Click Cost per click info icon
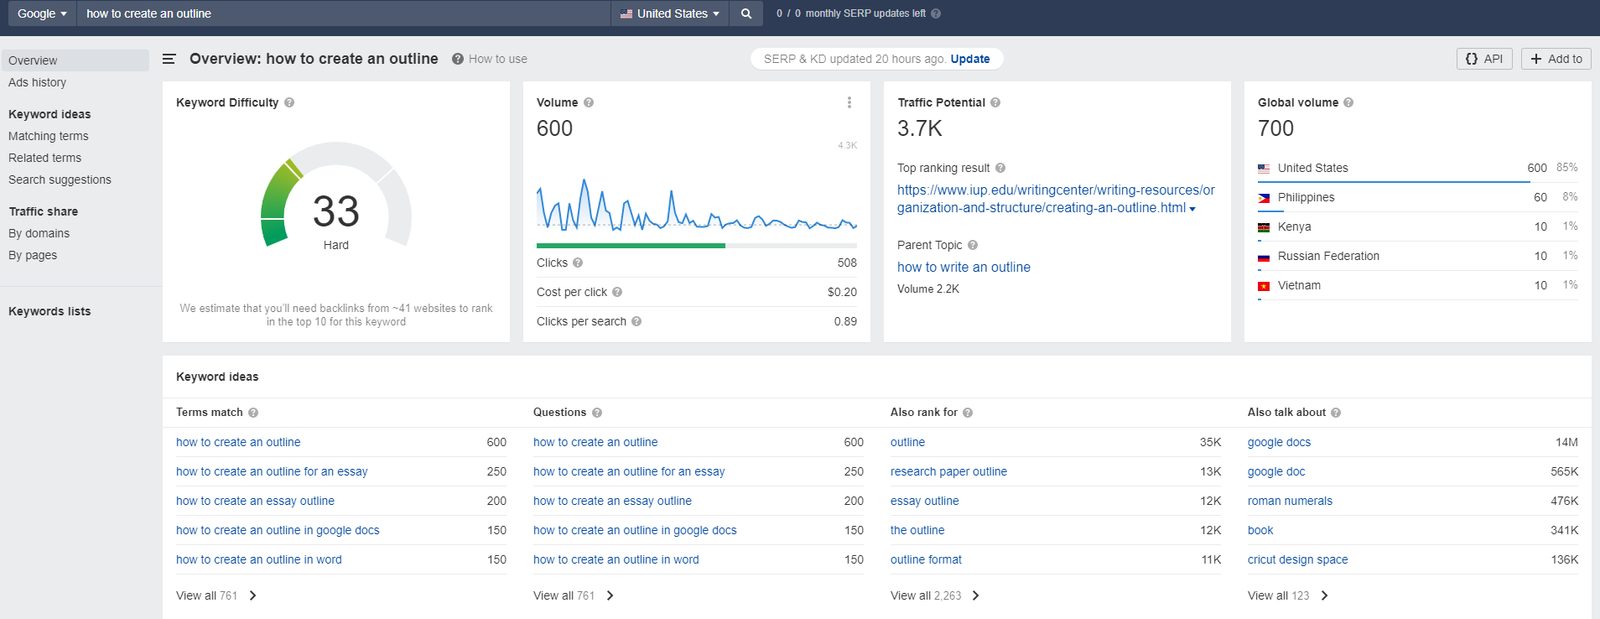Screen dimensions: 1600x619 [617, 292]
